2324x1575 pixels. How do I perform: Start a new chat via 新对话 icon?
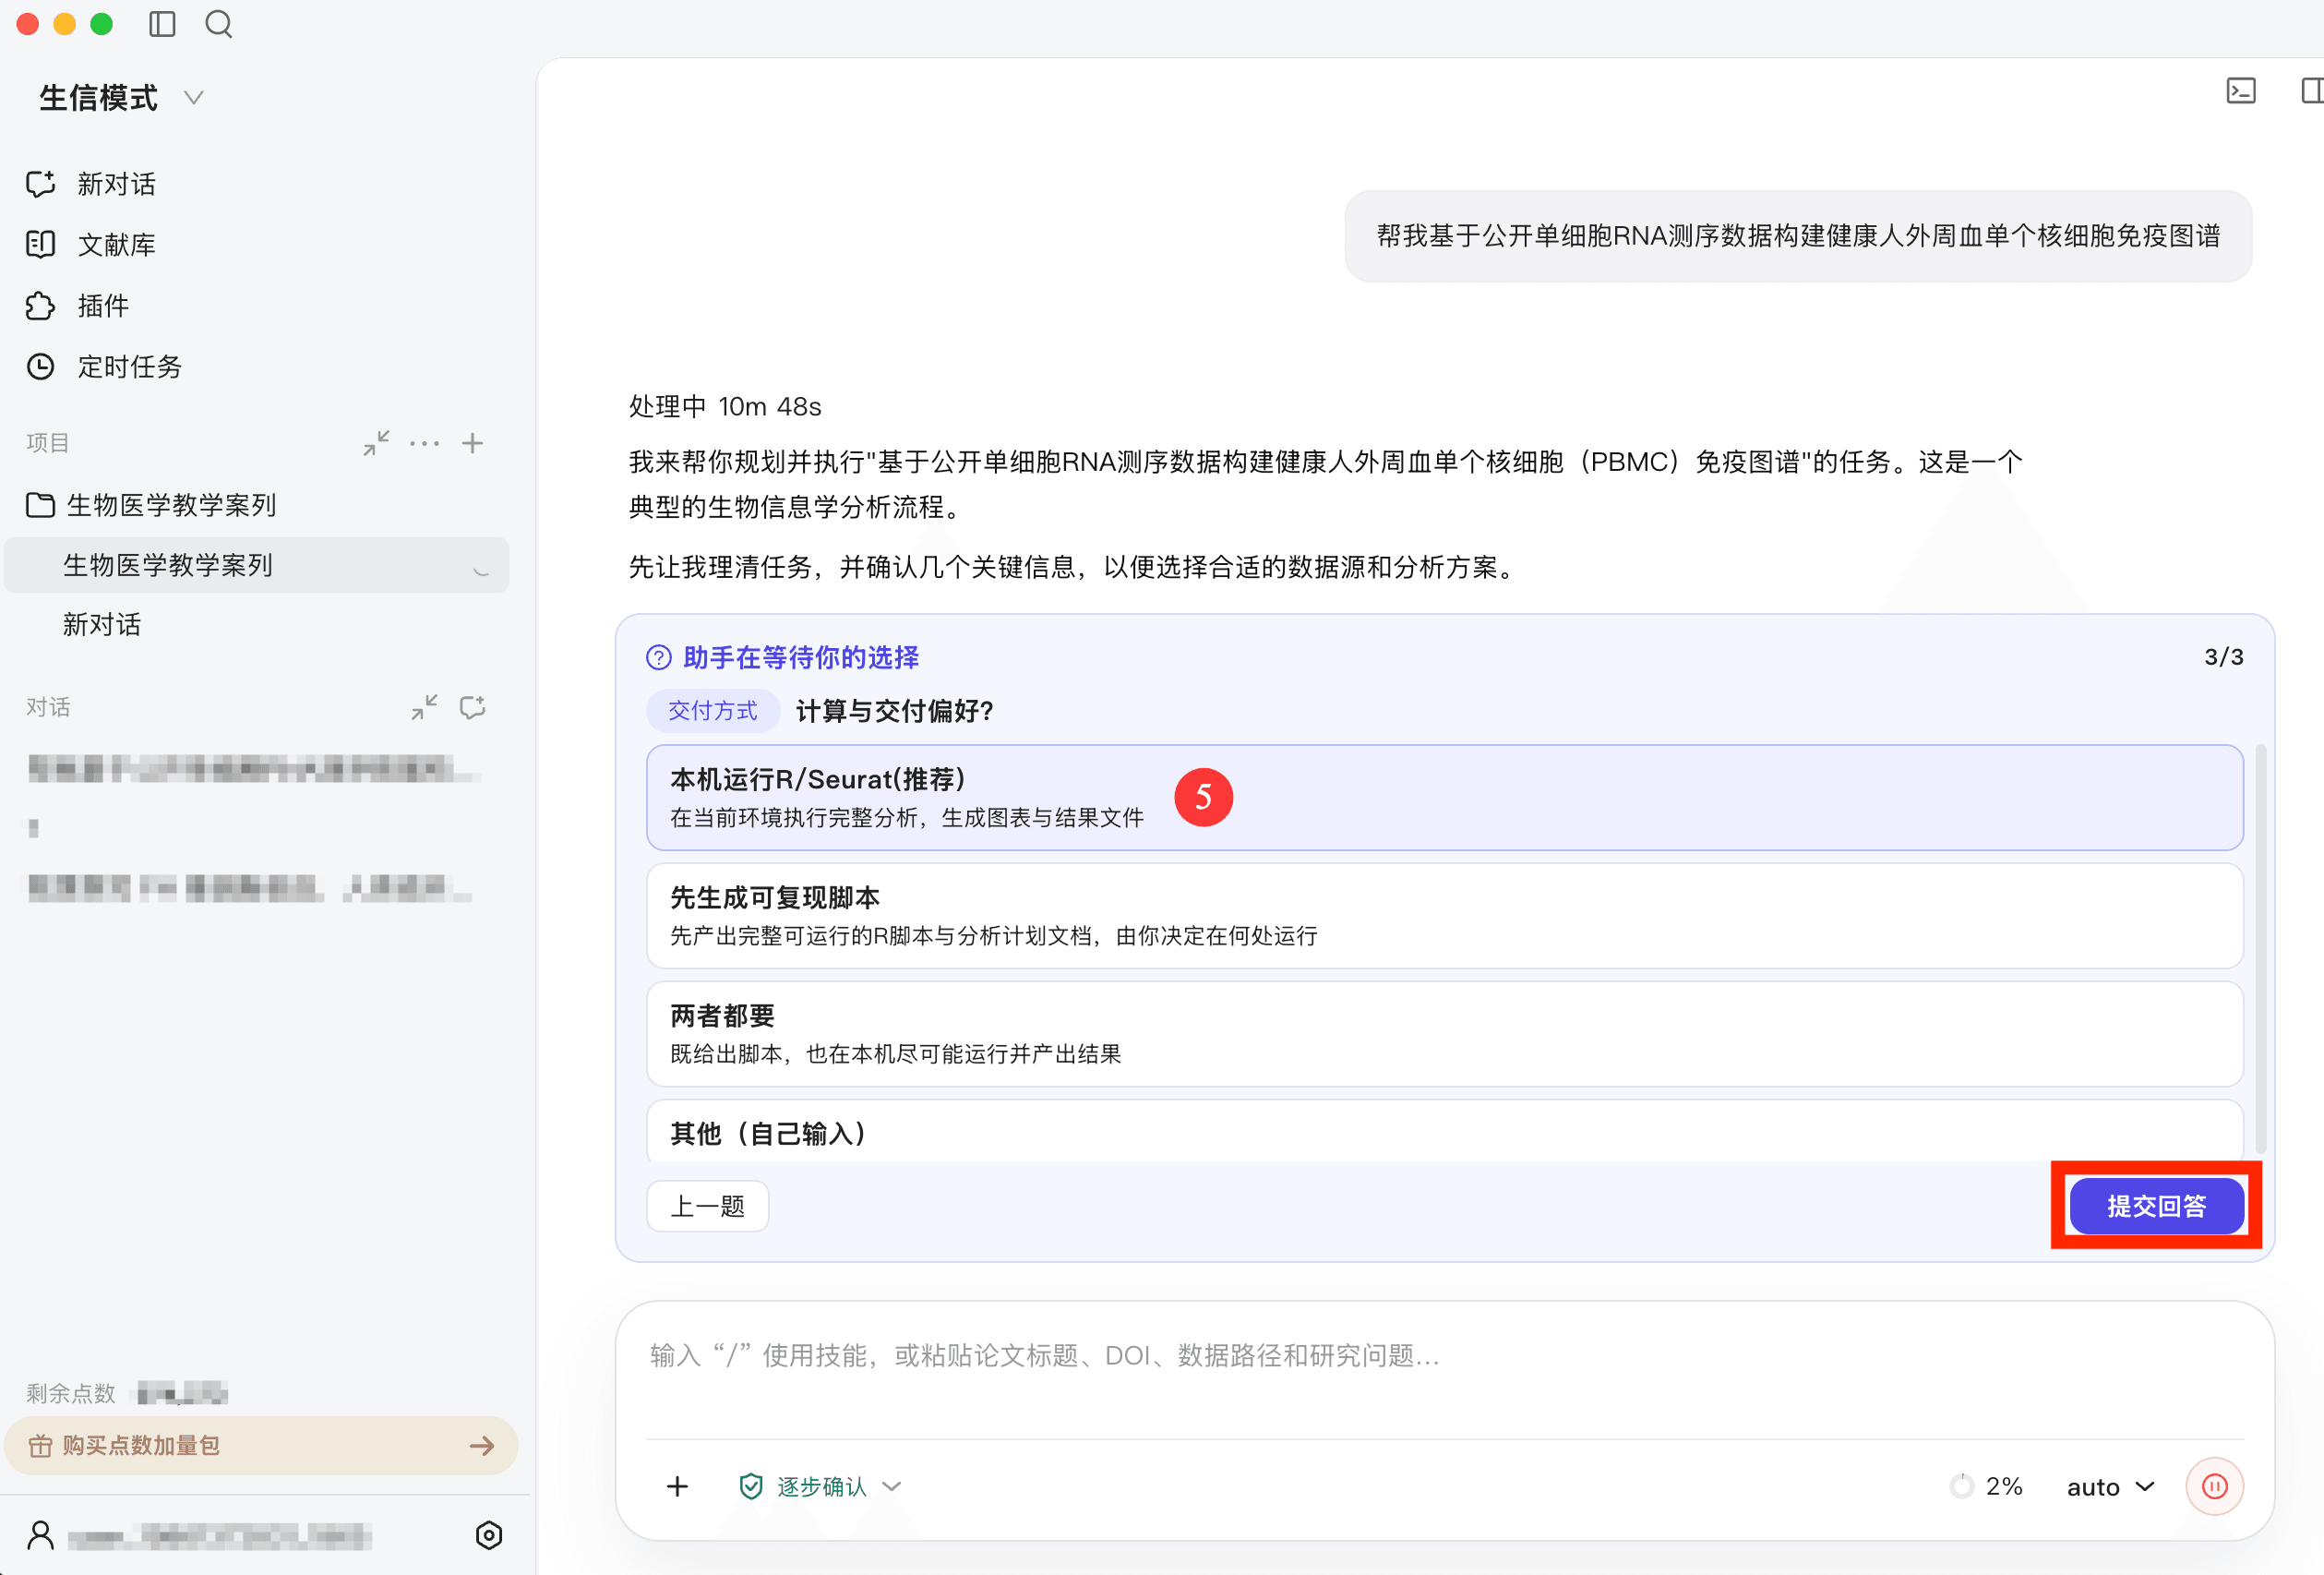[40, 184]
